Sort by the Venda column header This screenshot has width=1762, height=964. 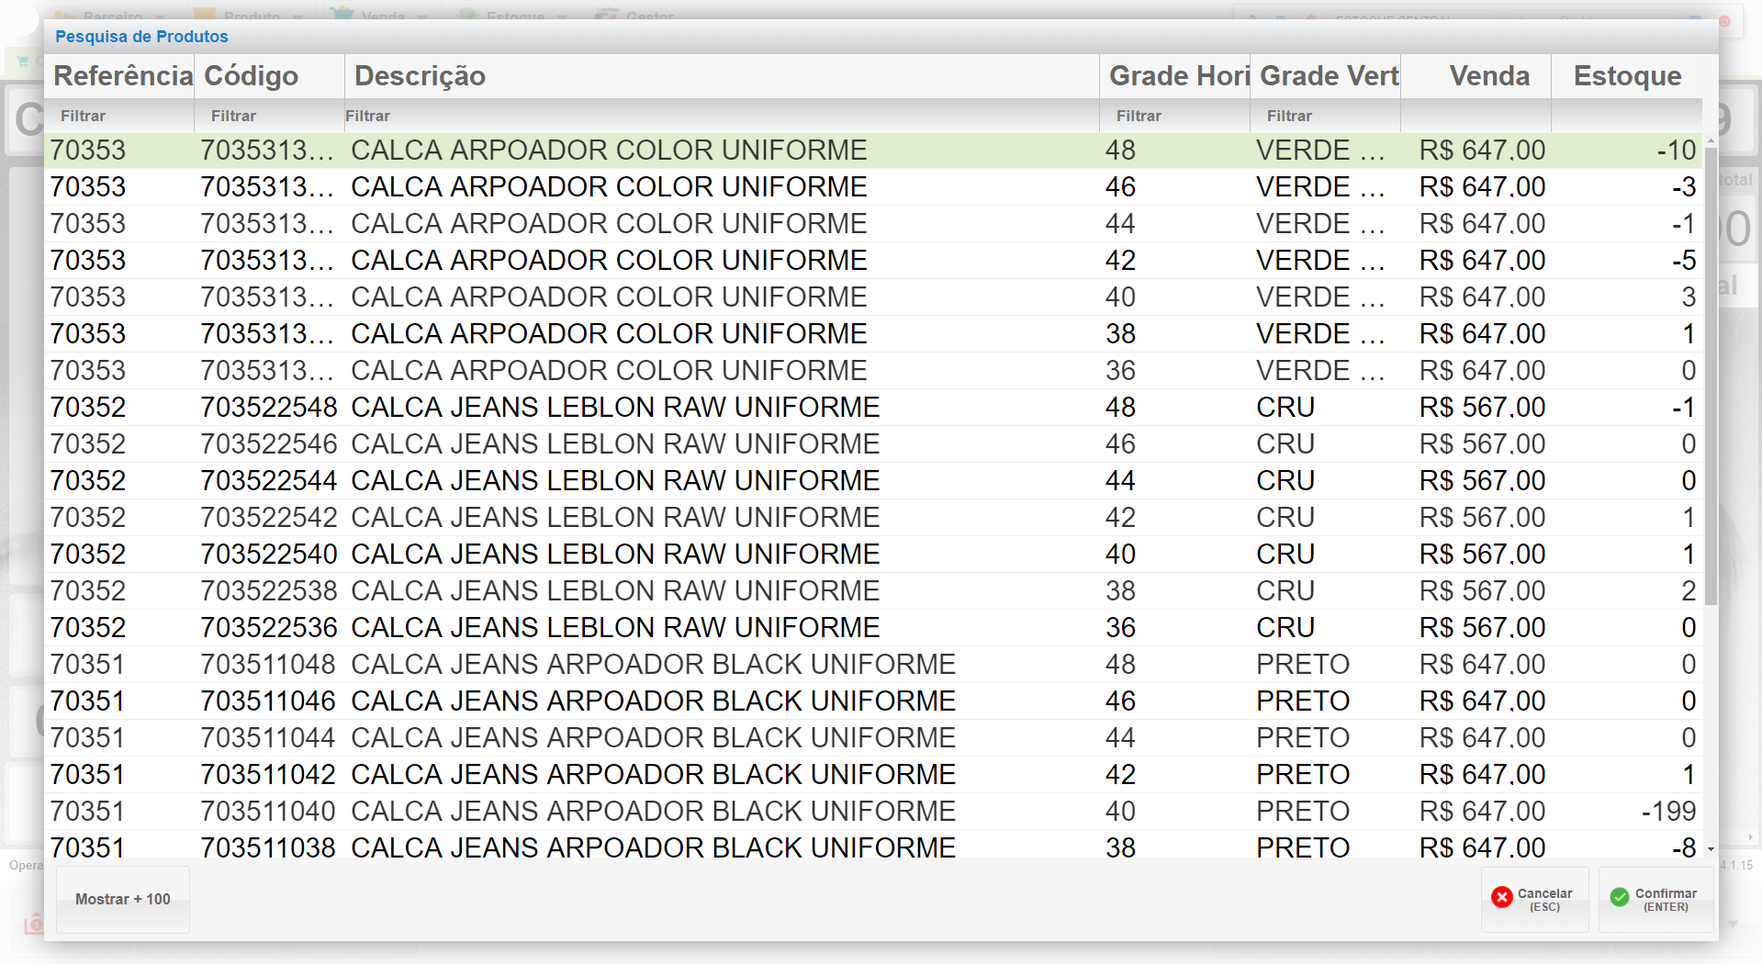tap(1488, 76)
